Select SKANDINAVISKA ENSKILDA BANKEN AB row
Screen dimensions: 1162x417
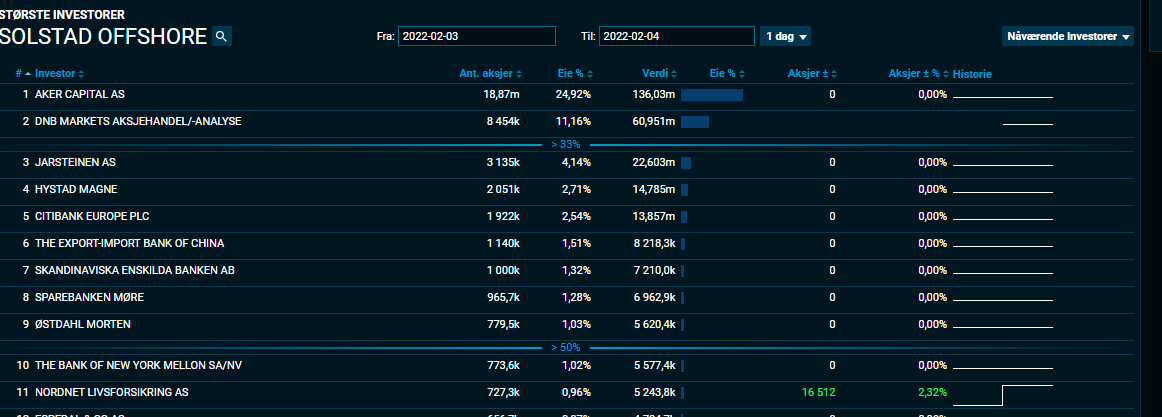click(567, 270)
